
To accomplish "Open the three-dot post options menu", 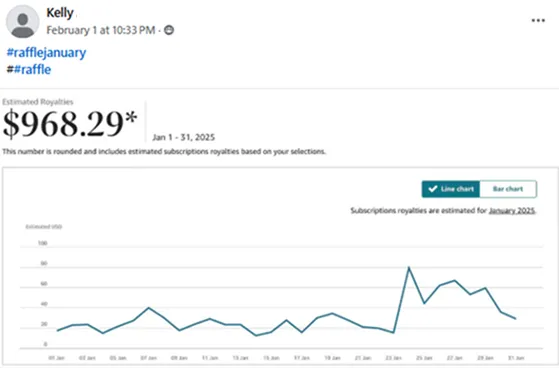I will coord(538,20).
